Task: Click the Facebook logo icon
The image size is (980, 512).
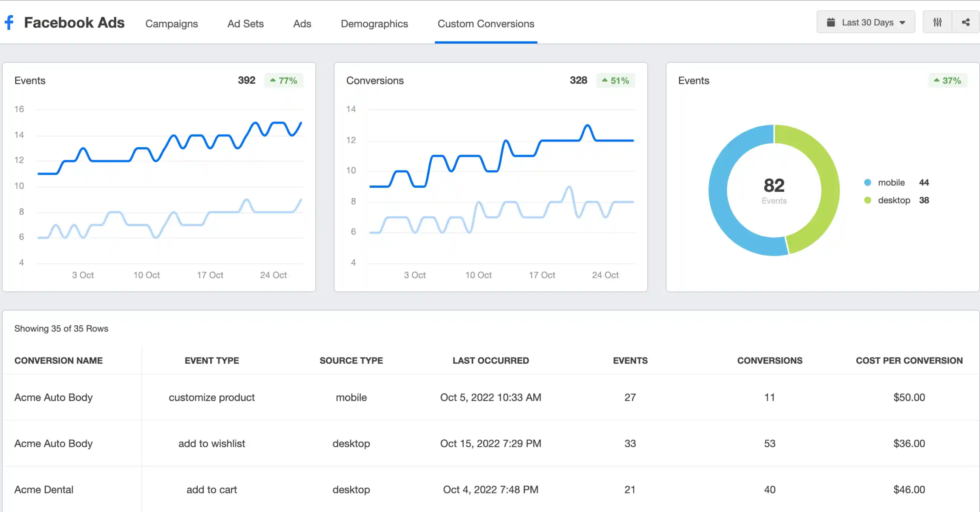Action: 9,23
